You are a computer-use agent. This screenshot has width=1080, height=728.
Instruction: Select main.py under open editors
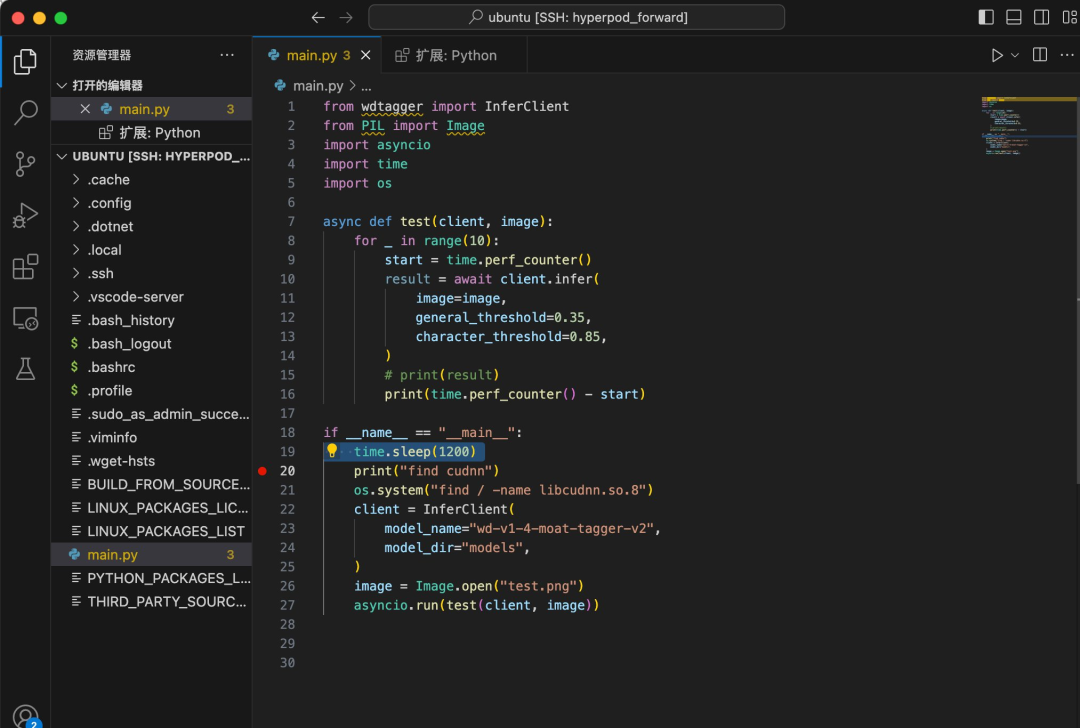coord(151,109)
